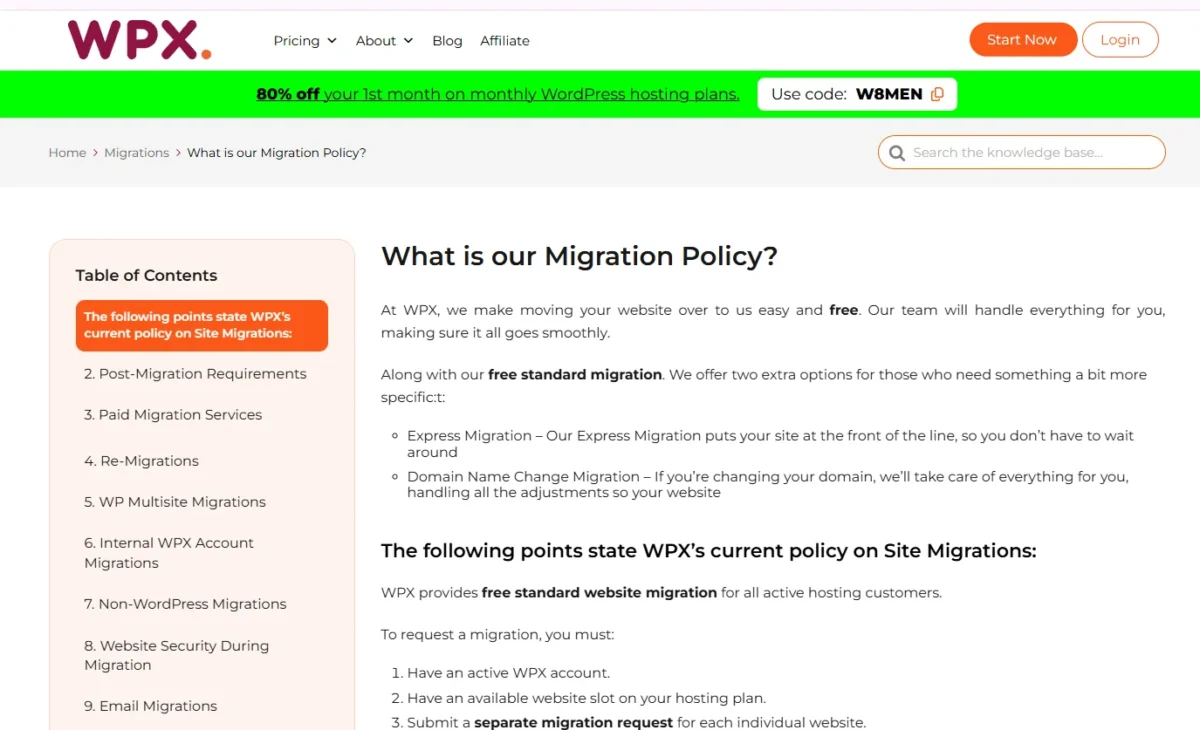
Task: View the Non-WordPress Migrations section
Action: point(186,604)
